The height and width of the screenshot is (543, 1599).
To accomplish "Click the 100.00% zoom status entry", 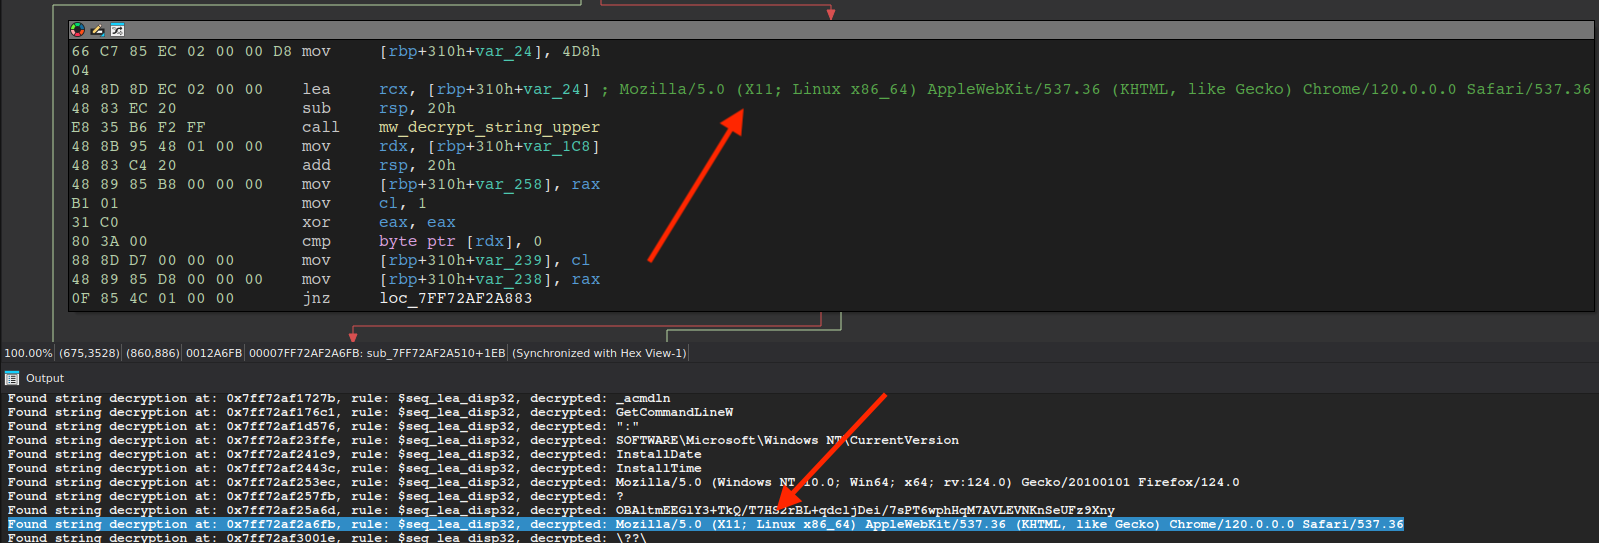I will click(x=28, y=353).
